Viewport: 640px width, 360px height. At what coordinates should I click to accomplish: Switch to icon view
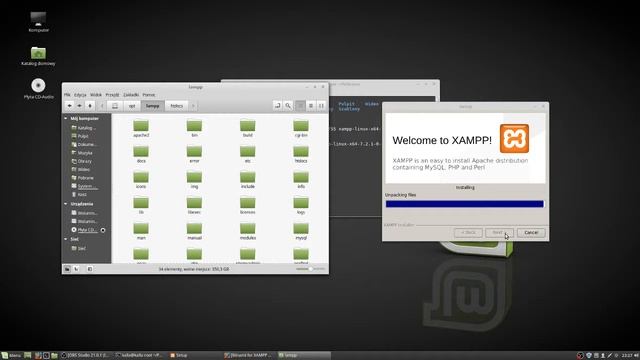tap(300, 106)
